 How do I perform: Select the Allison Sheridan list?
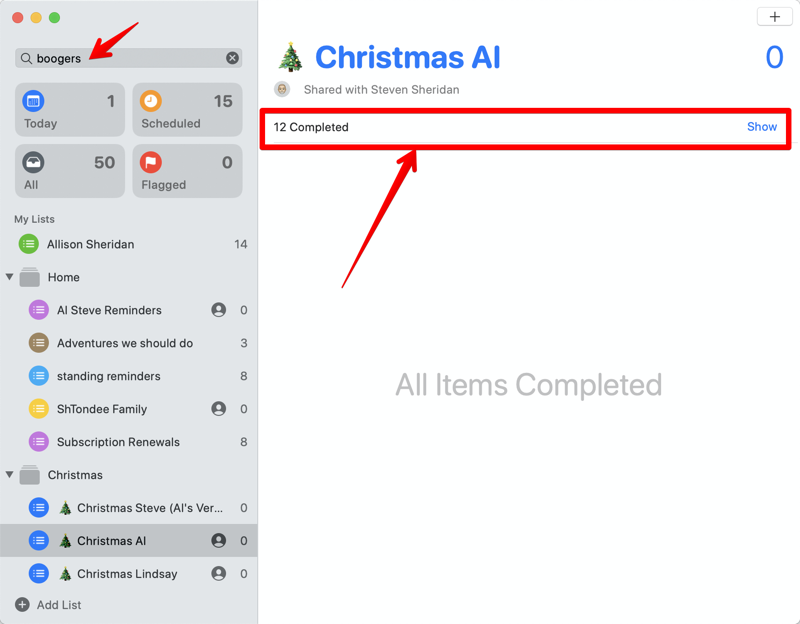tap(90, 244)
